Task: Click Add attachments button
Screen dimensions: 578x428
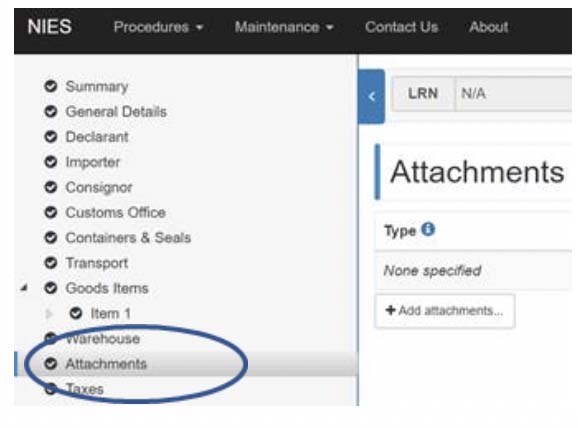Action: pyautogui.click(x=445, y=311)
